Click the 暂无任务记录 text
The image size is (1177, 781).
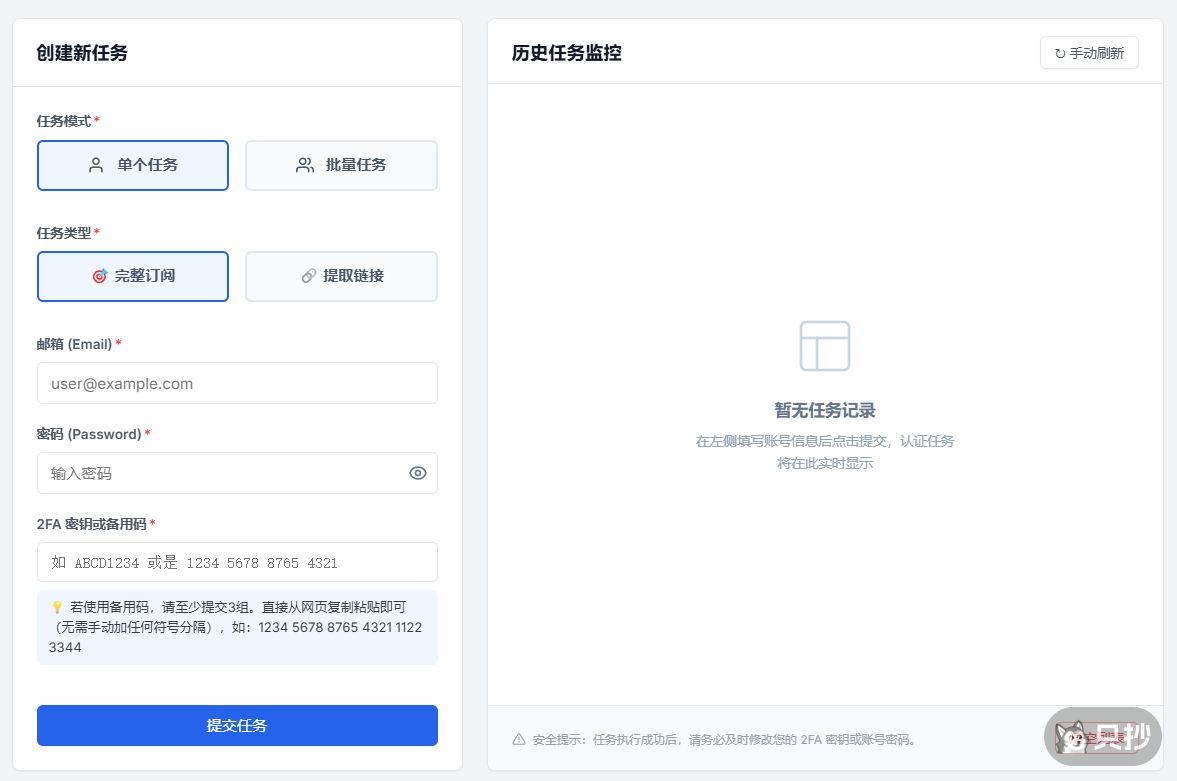pos(825,410)
